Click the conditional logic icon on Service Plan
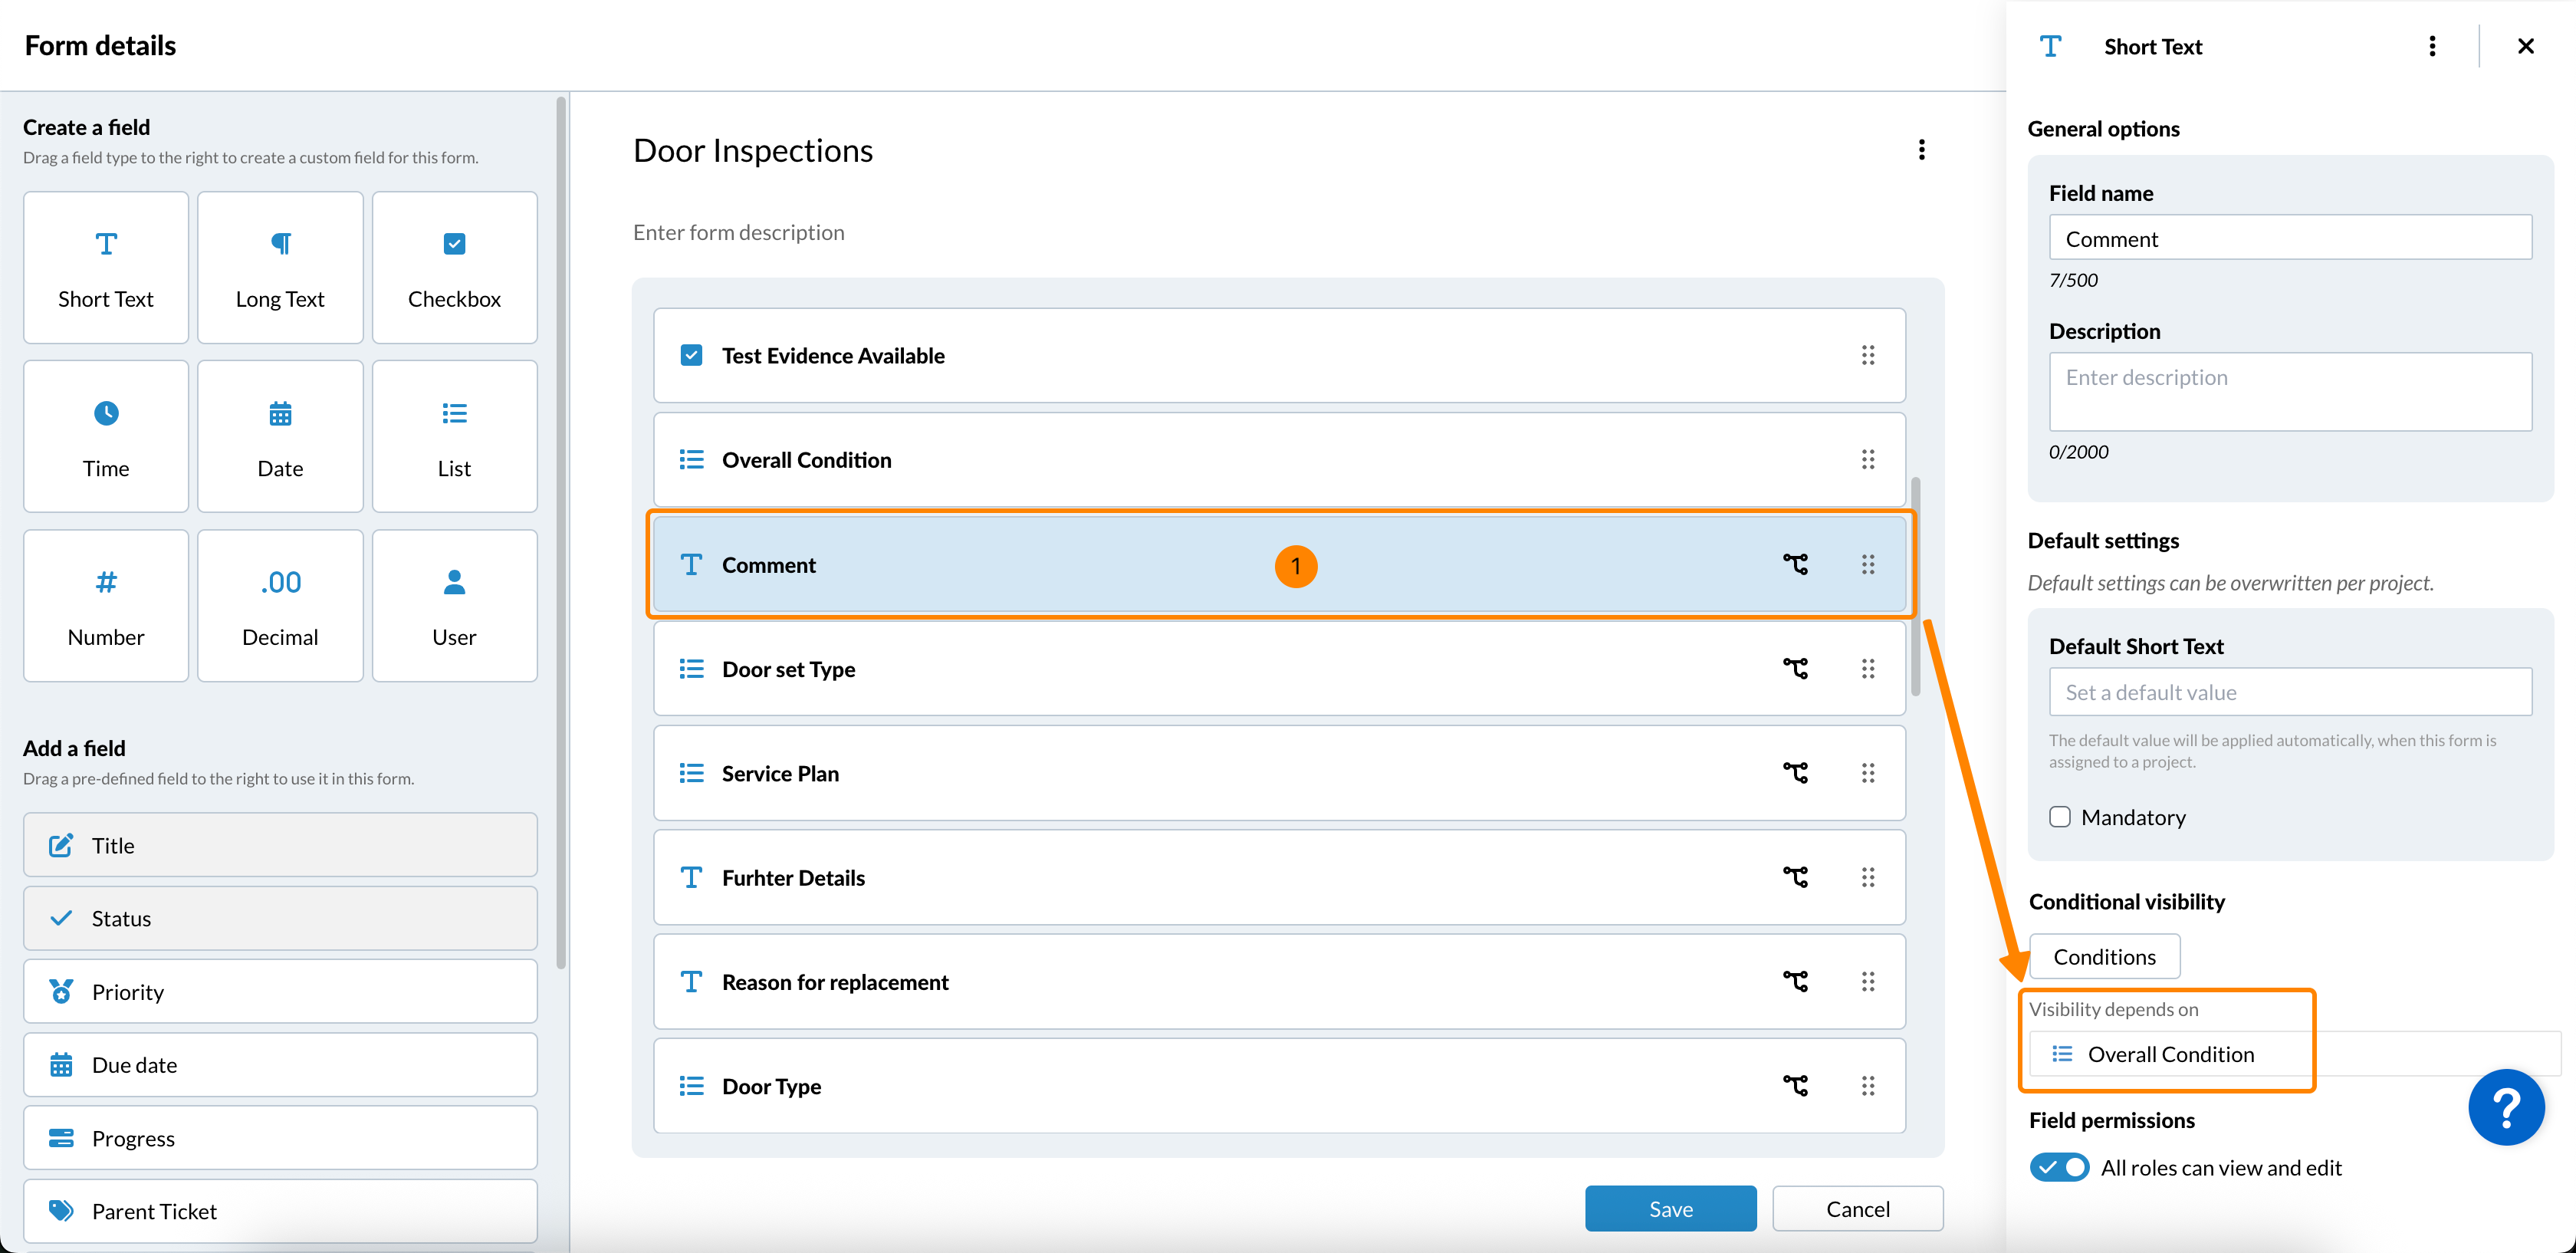This screenshot has height=1253, width=2576. pyautogui.click(x=1795, y=773)
